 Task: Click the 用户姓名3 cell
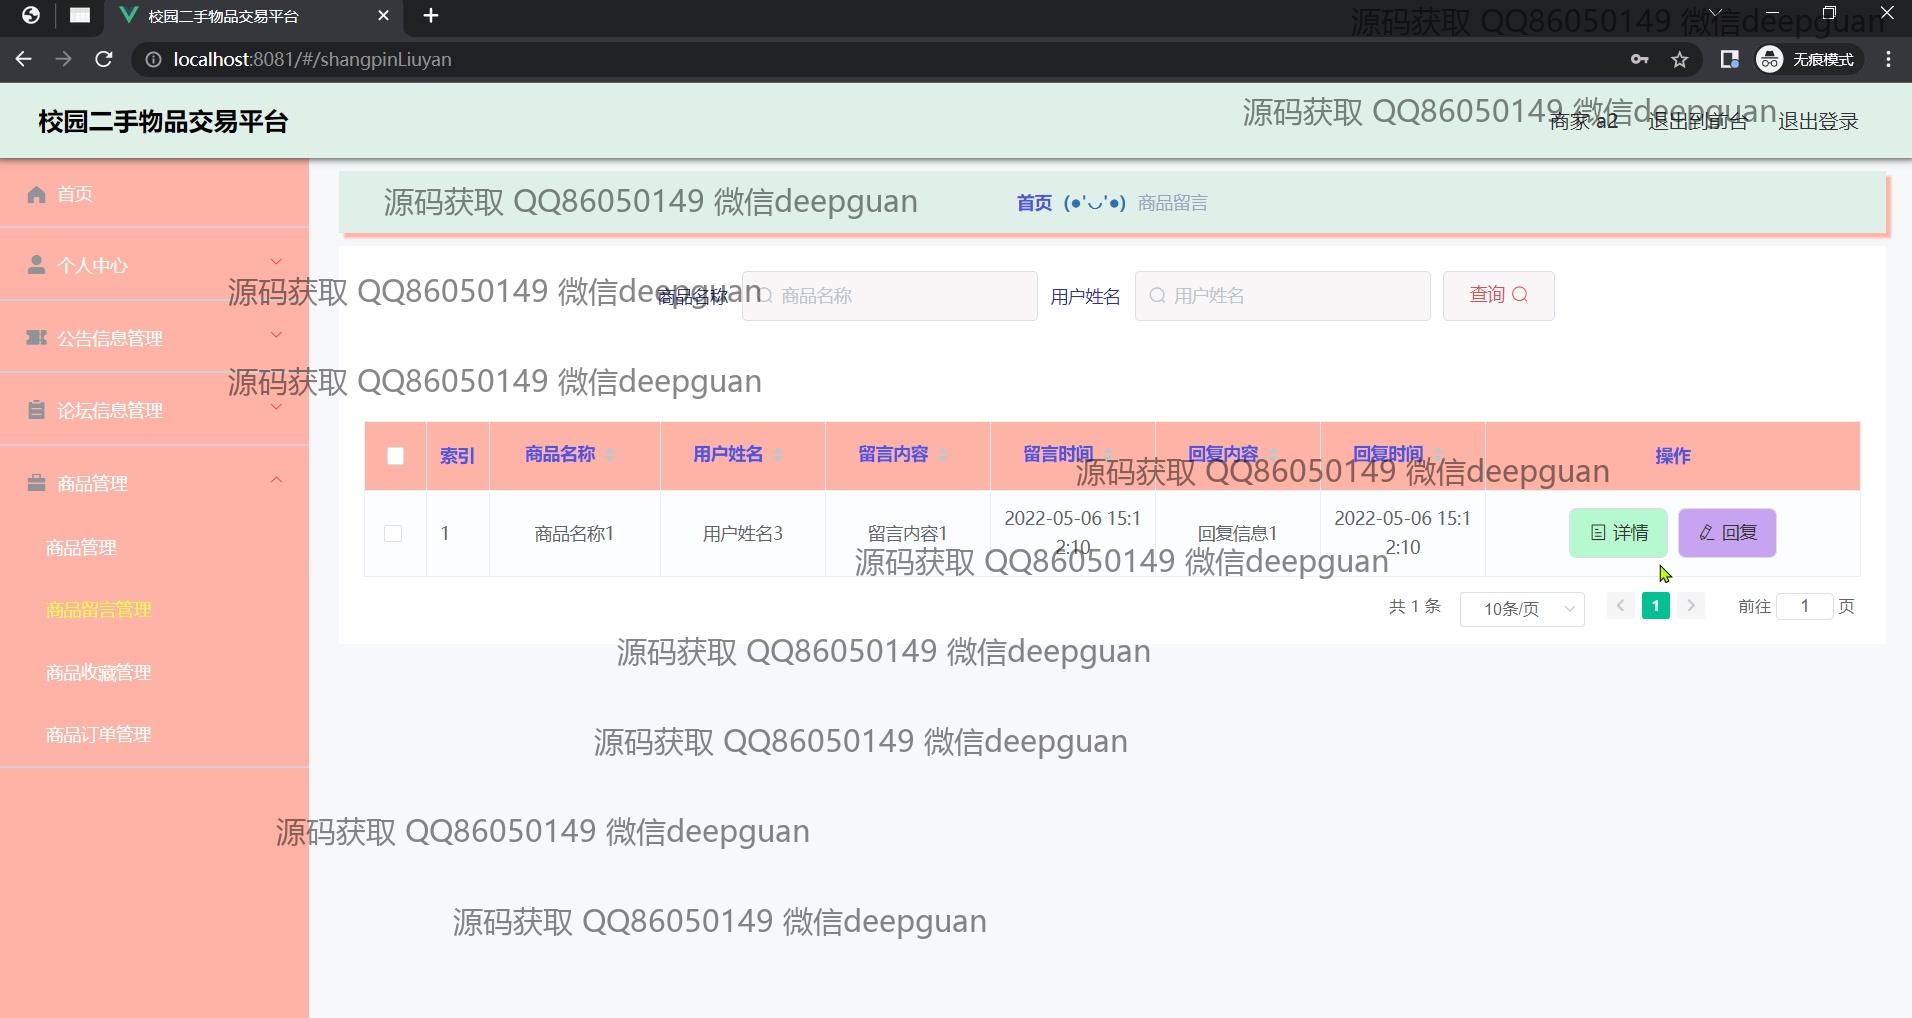742,534
